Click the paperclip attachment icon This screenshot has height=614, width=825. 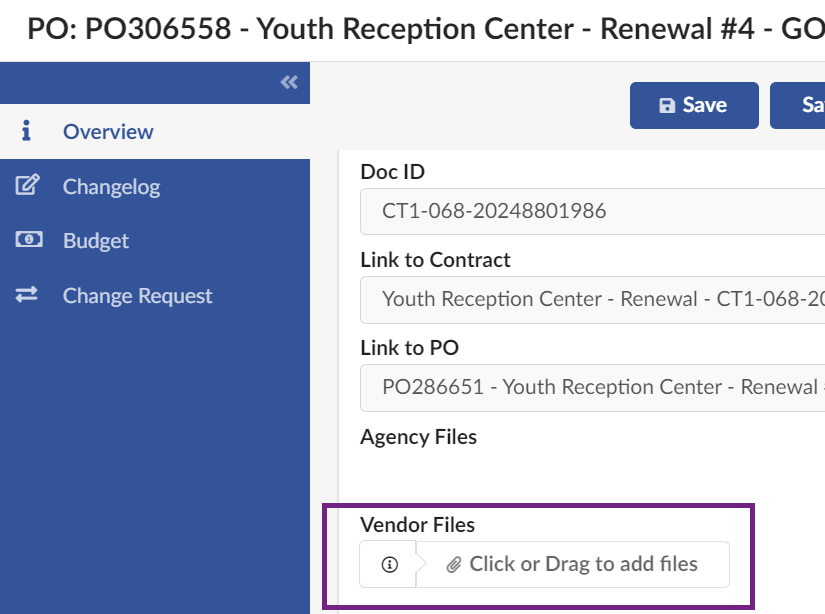click(x=453, y=565)
